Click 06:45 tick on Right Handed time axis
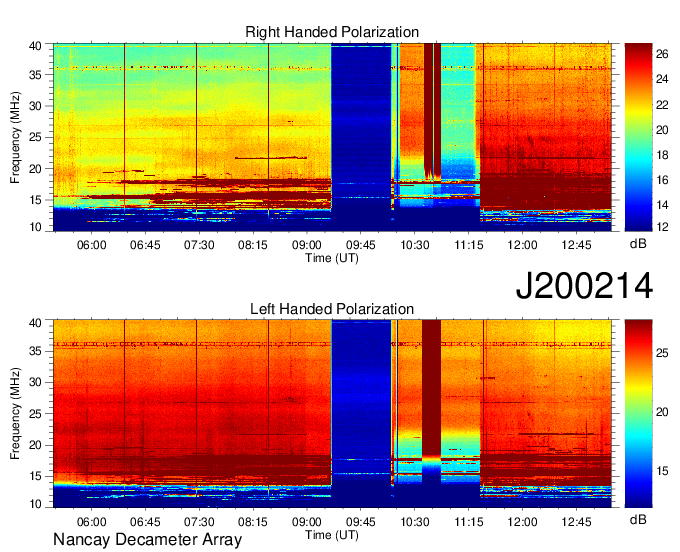Screen dimensions: 680x552 [145, 245]
